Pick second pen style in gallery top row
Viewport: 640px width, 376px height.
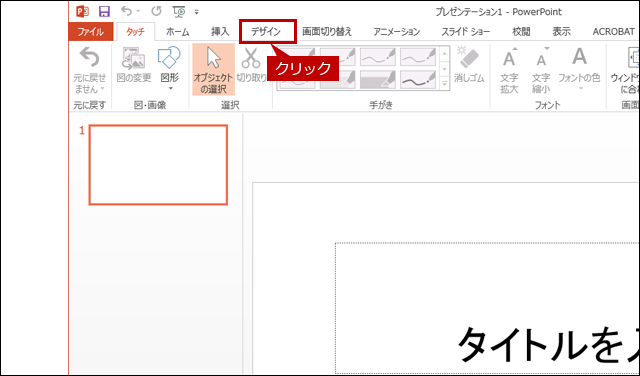338,56
